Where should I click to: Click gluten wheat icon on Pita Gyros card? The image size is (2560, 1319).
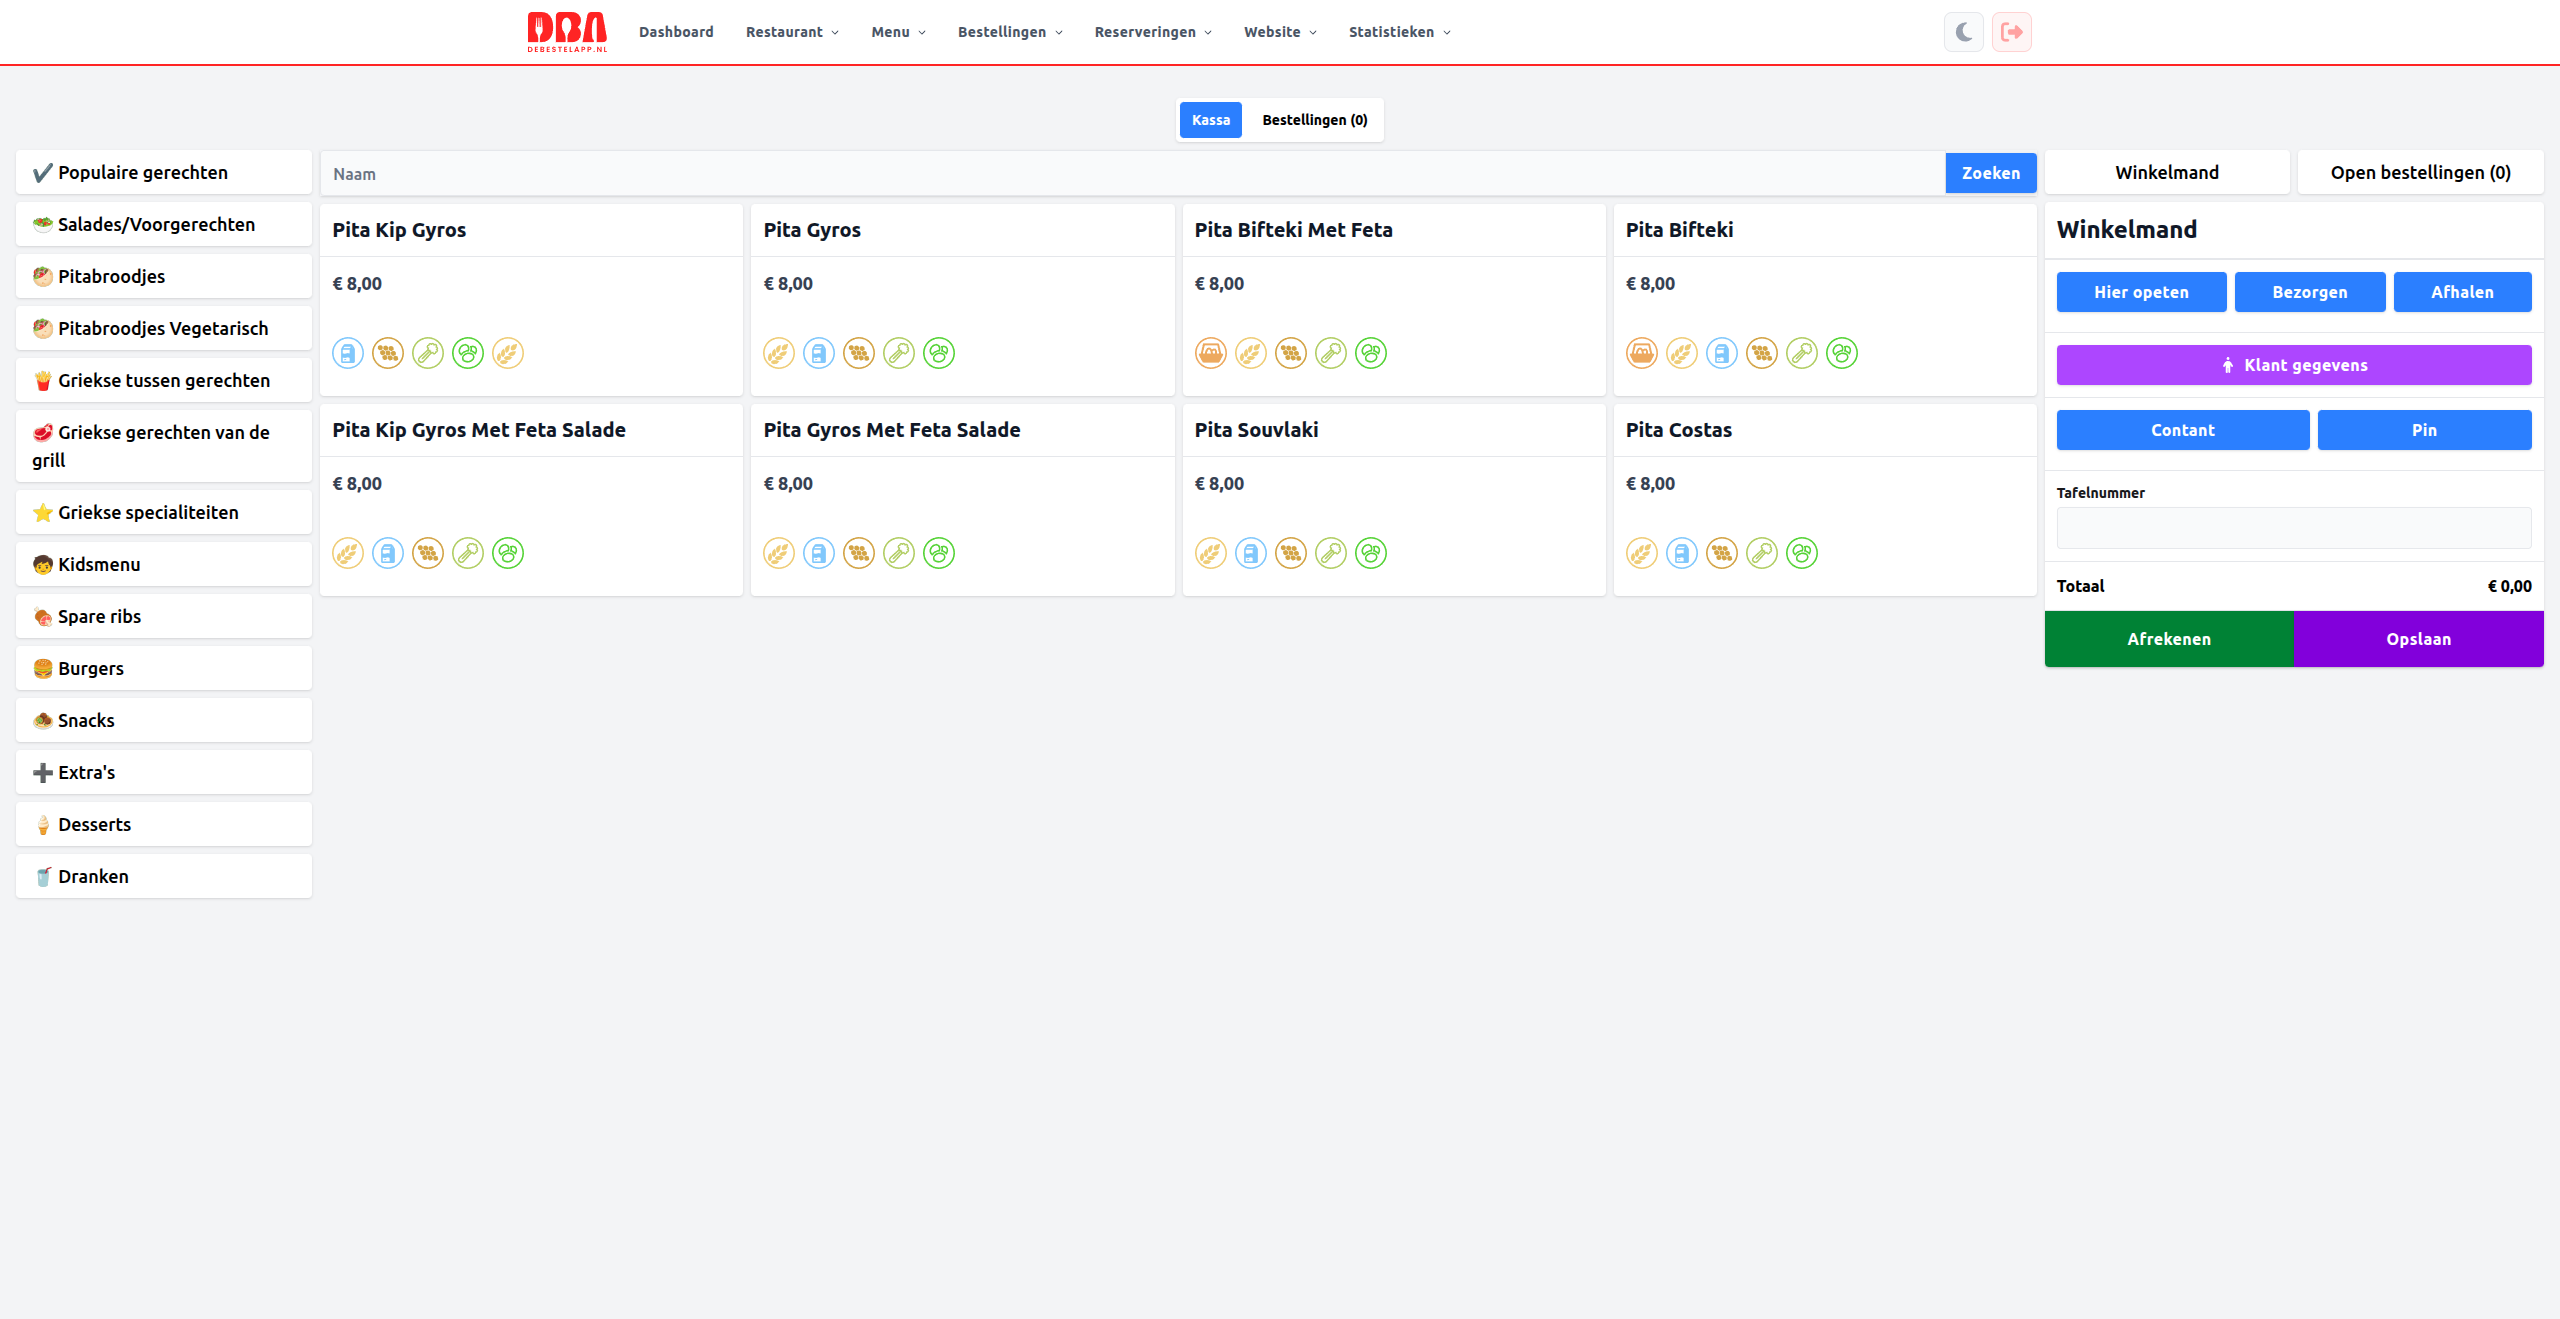coord(779,353)
